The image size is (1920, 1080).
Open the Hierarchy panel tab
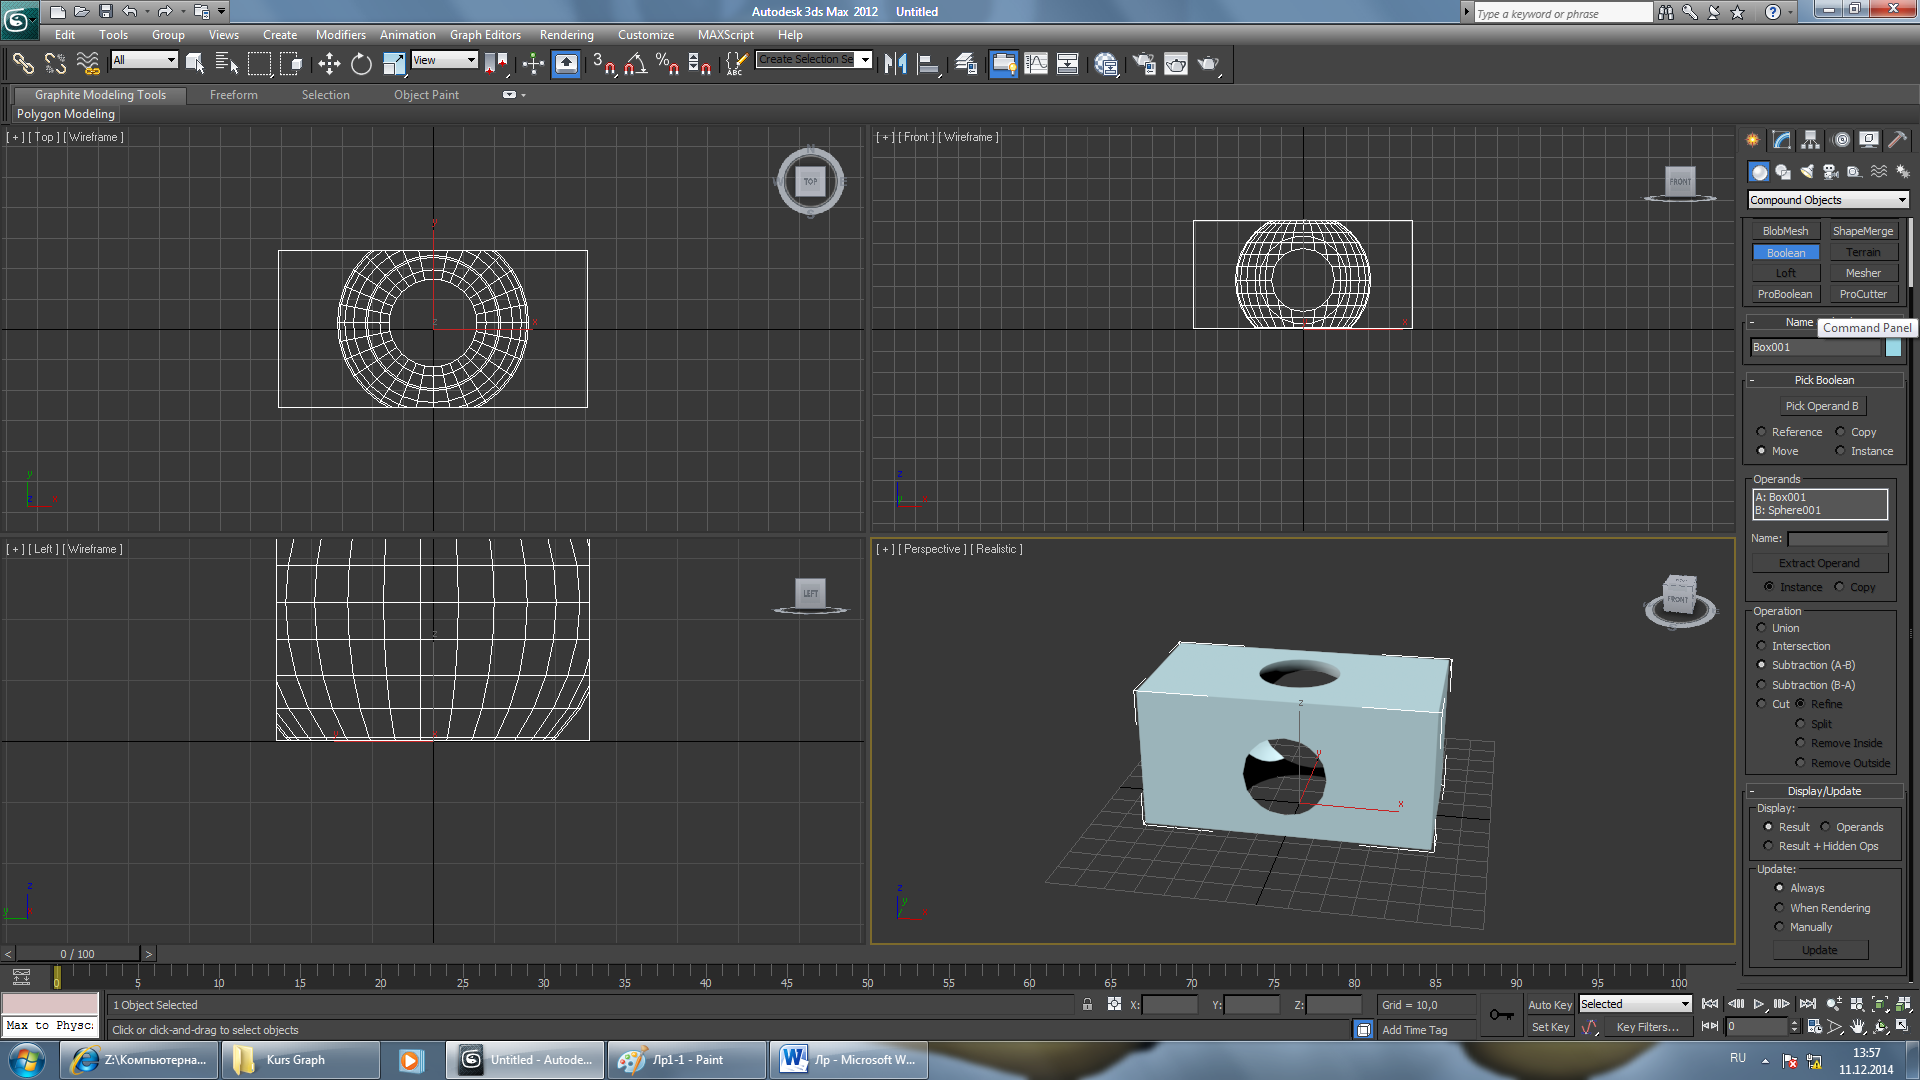click(x=1811, y=140)
